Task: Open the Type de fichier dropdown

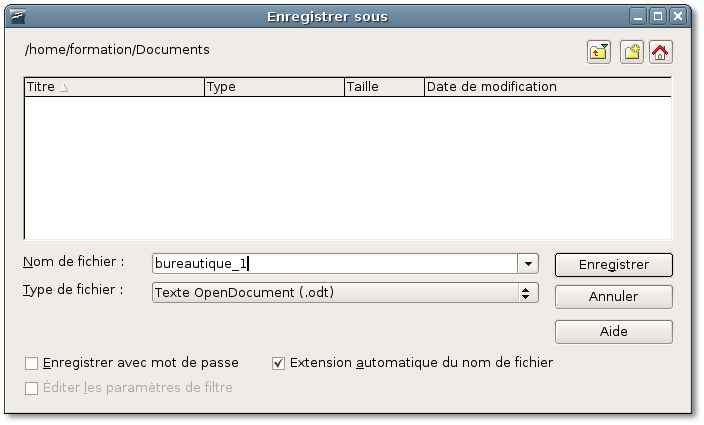Action: coord(345,293)
